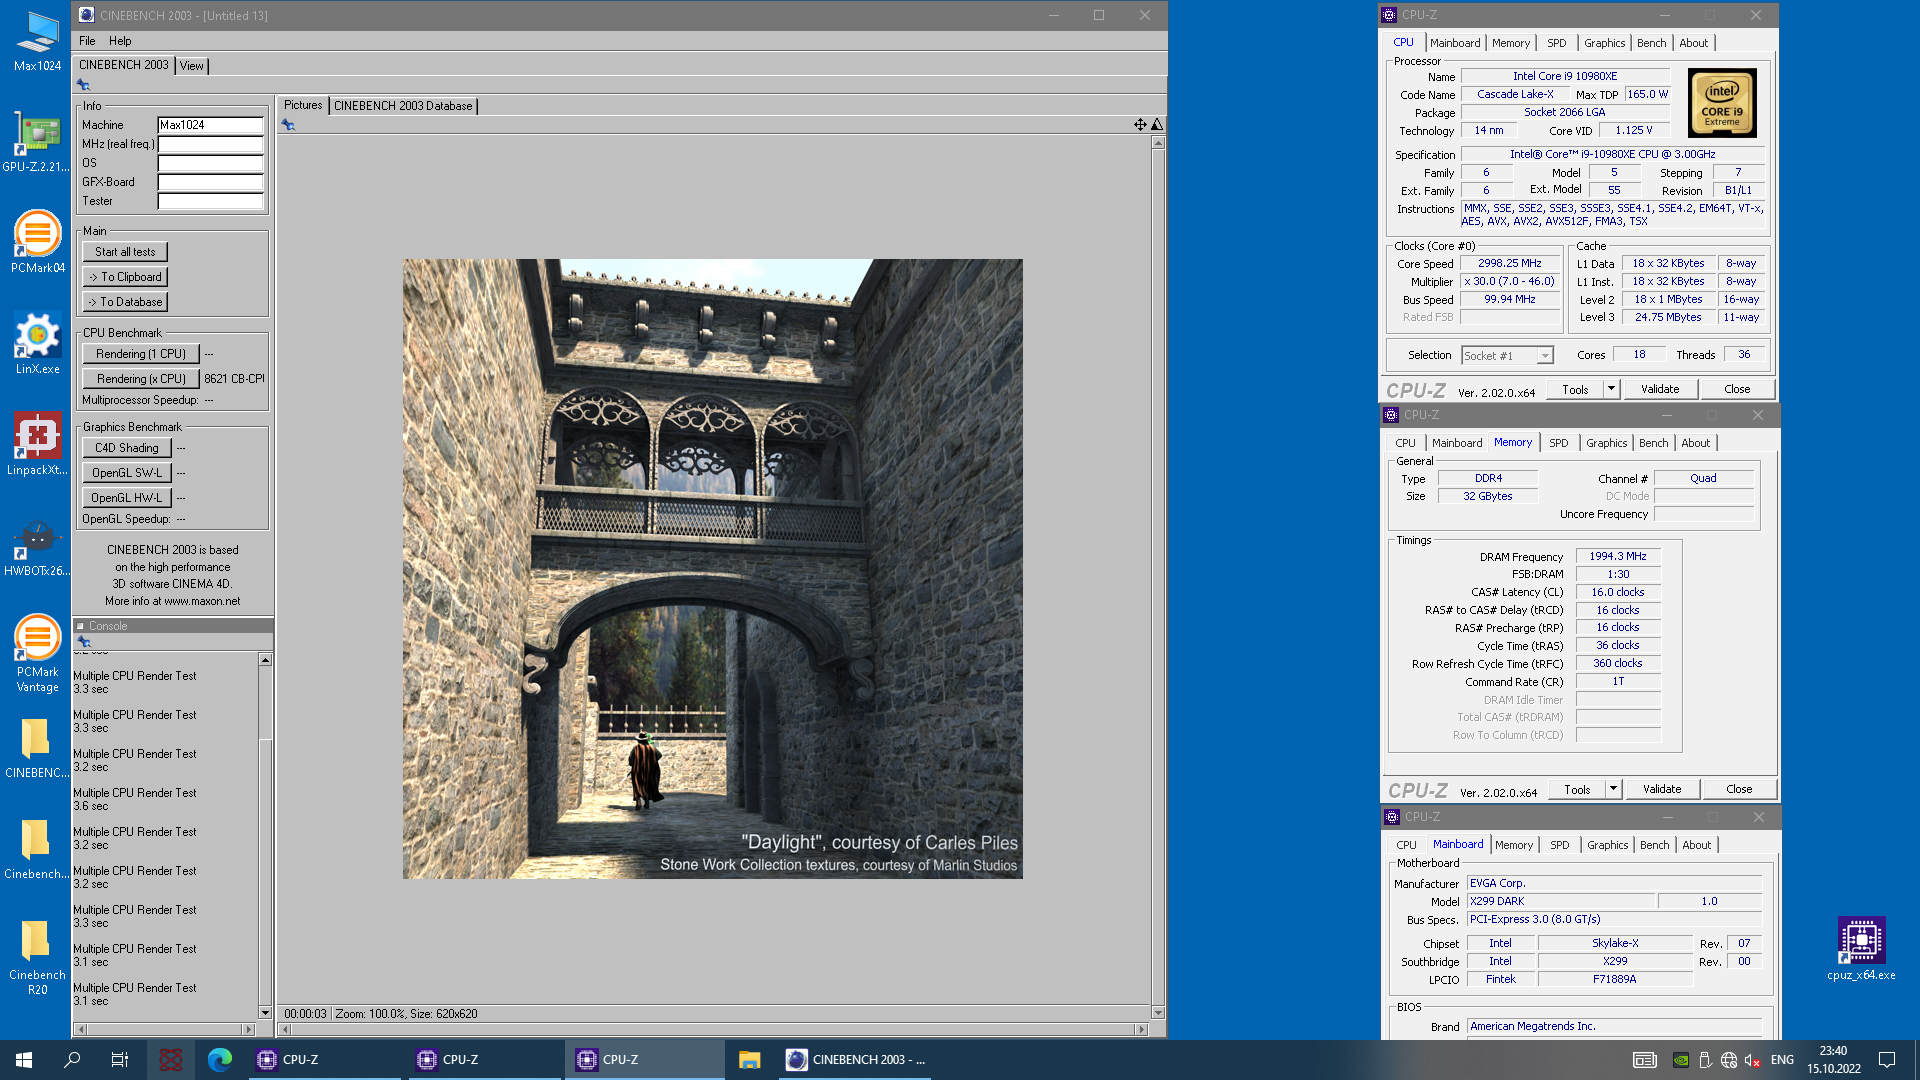Open taskbar Search
The height and width of the screenshot is (1080, 1920).
coord(72,1060)
